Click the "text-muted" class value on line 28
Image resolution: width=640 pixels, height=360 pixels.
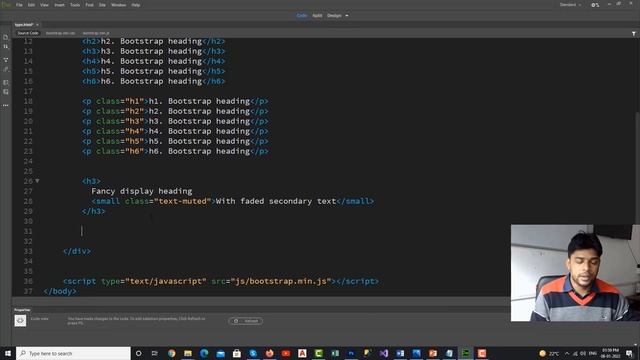click(182, 201)
